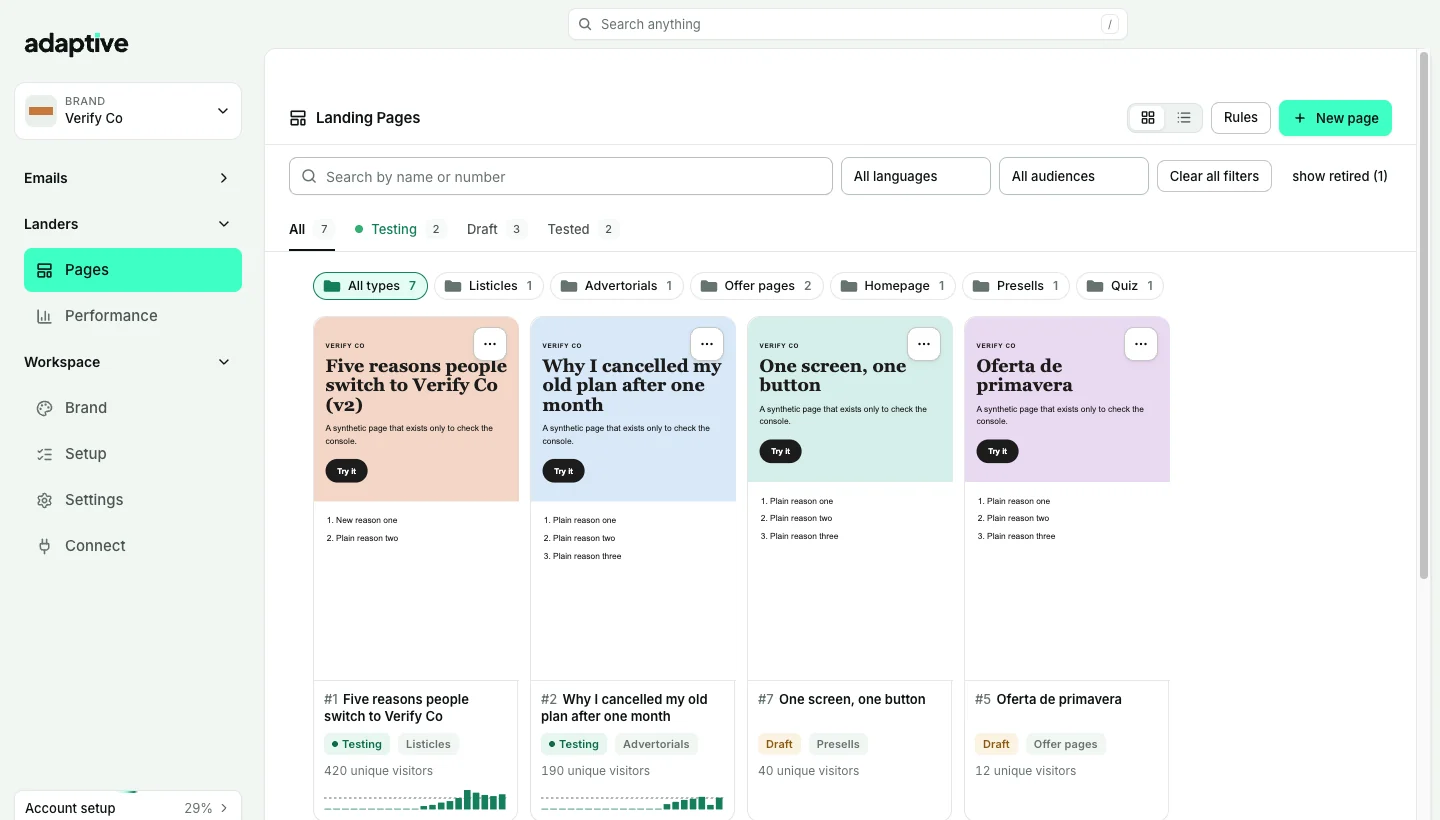Screen dimensions: 1440x820
Task: Click the Connect plug icon
Action: click(x=44, y=546)
